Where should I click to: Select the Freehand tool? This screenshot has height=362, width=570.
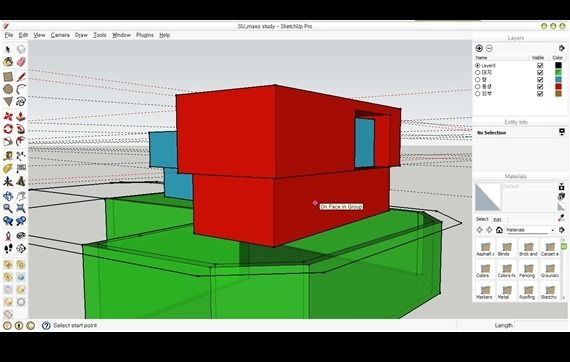point(21,101)
